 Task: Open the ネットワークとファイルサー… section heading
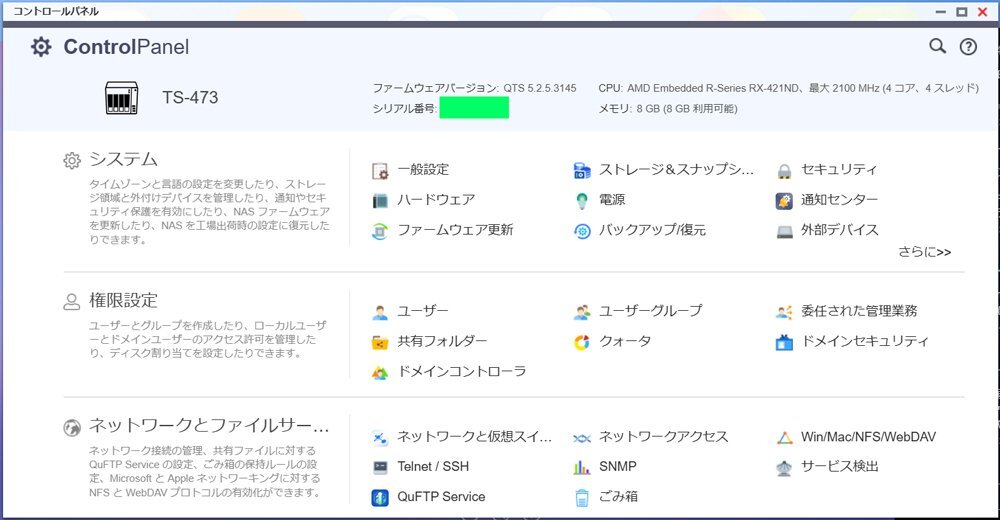tap(209, 426)
